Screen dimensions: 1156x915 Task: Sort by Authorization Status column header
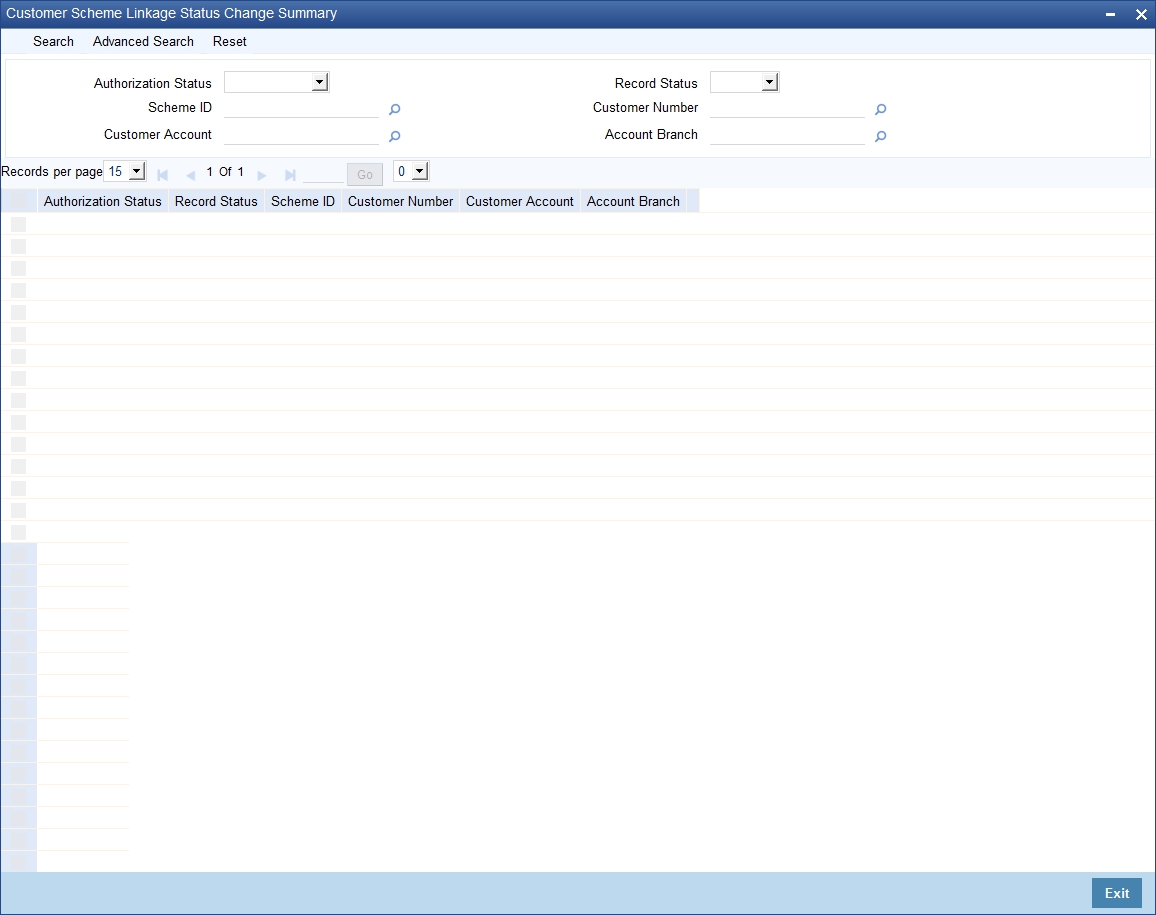click(102, 201)
